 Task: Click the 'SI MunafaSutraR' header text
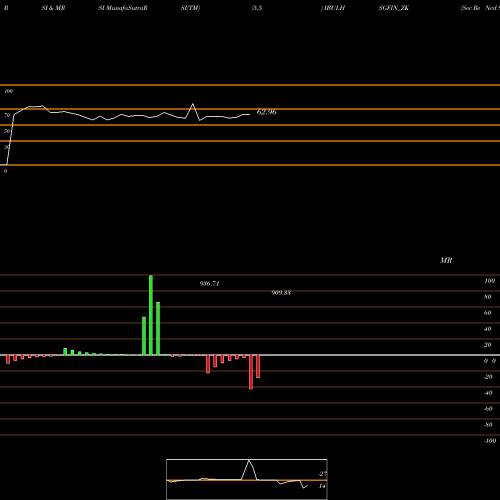point(123,8)
